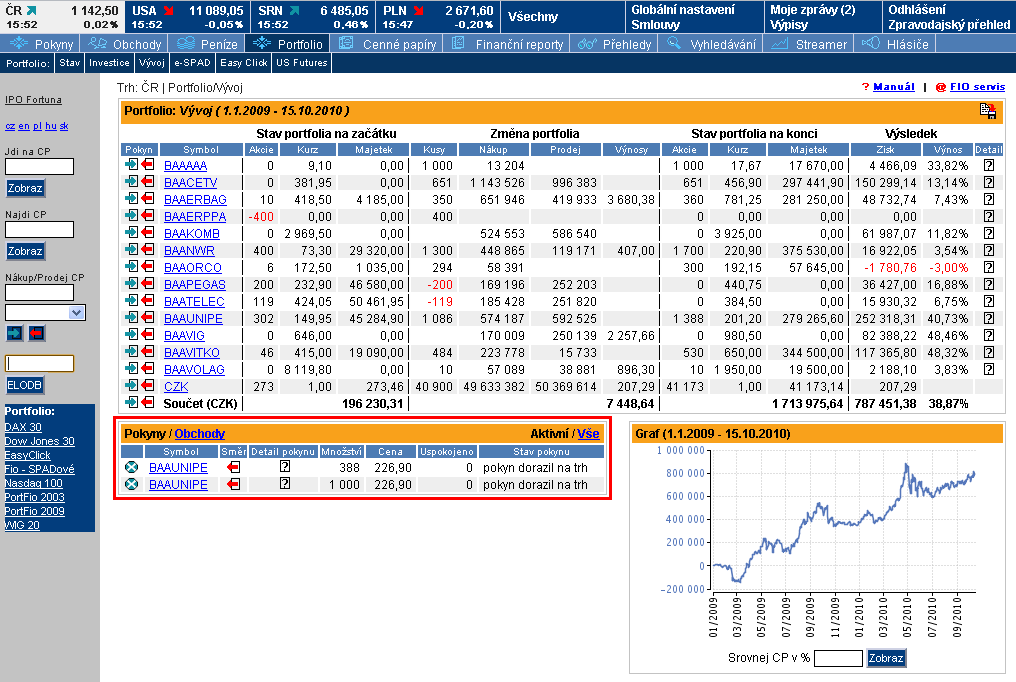Open the Streamer menu
Viewport: 1016px width, 682px height.
pos(809,44)
